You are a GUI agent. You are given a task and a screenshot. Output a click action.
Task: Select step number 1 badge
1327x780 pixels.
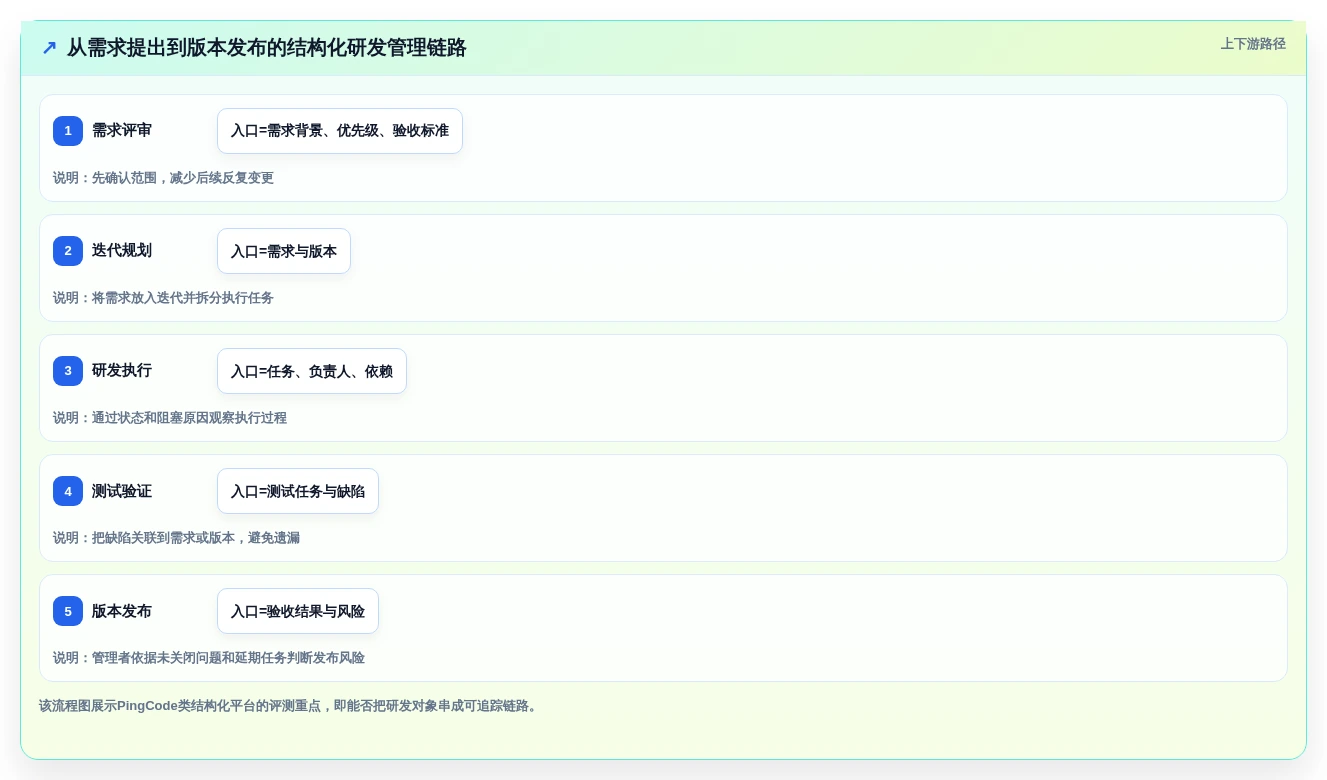[68, 131]
